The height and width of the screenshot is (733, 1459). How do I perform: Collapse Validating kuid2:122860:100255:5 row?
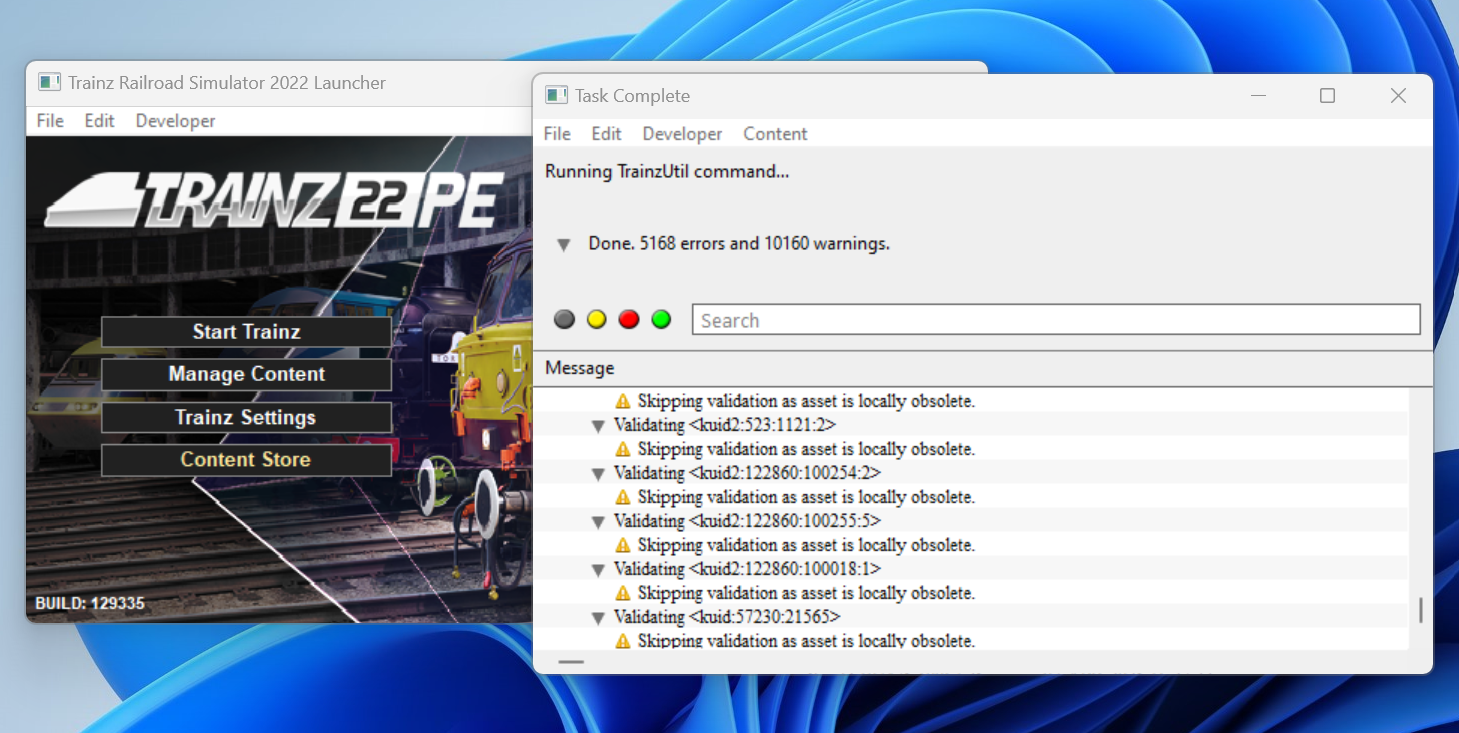point(598,522)
